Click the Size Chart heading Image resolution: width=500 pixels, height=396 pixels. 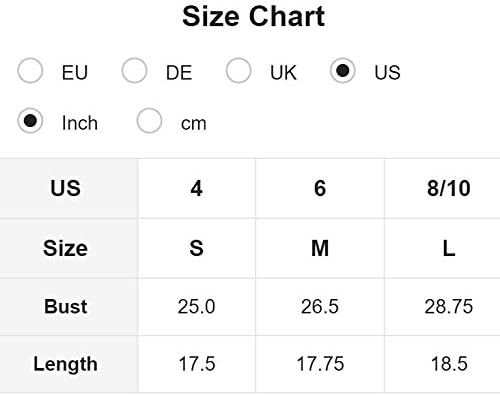coord(254,16)
